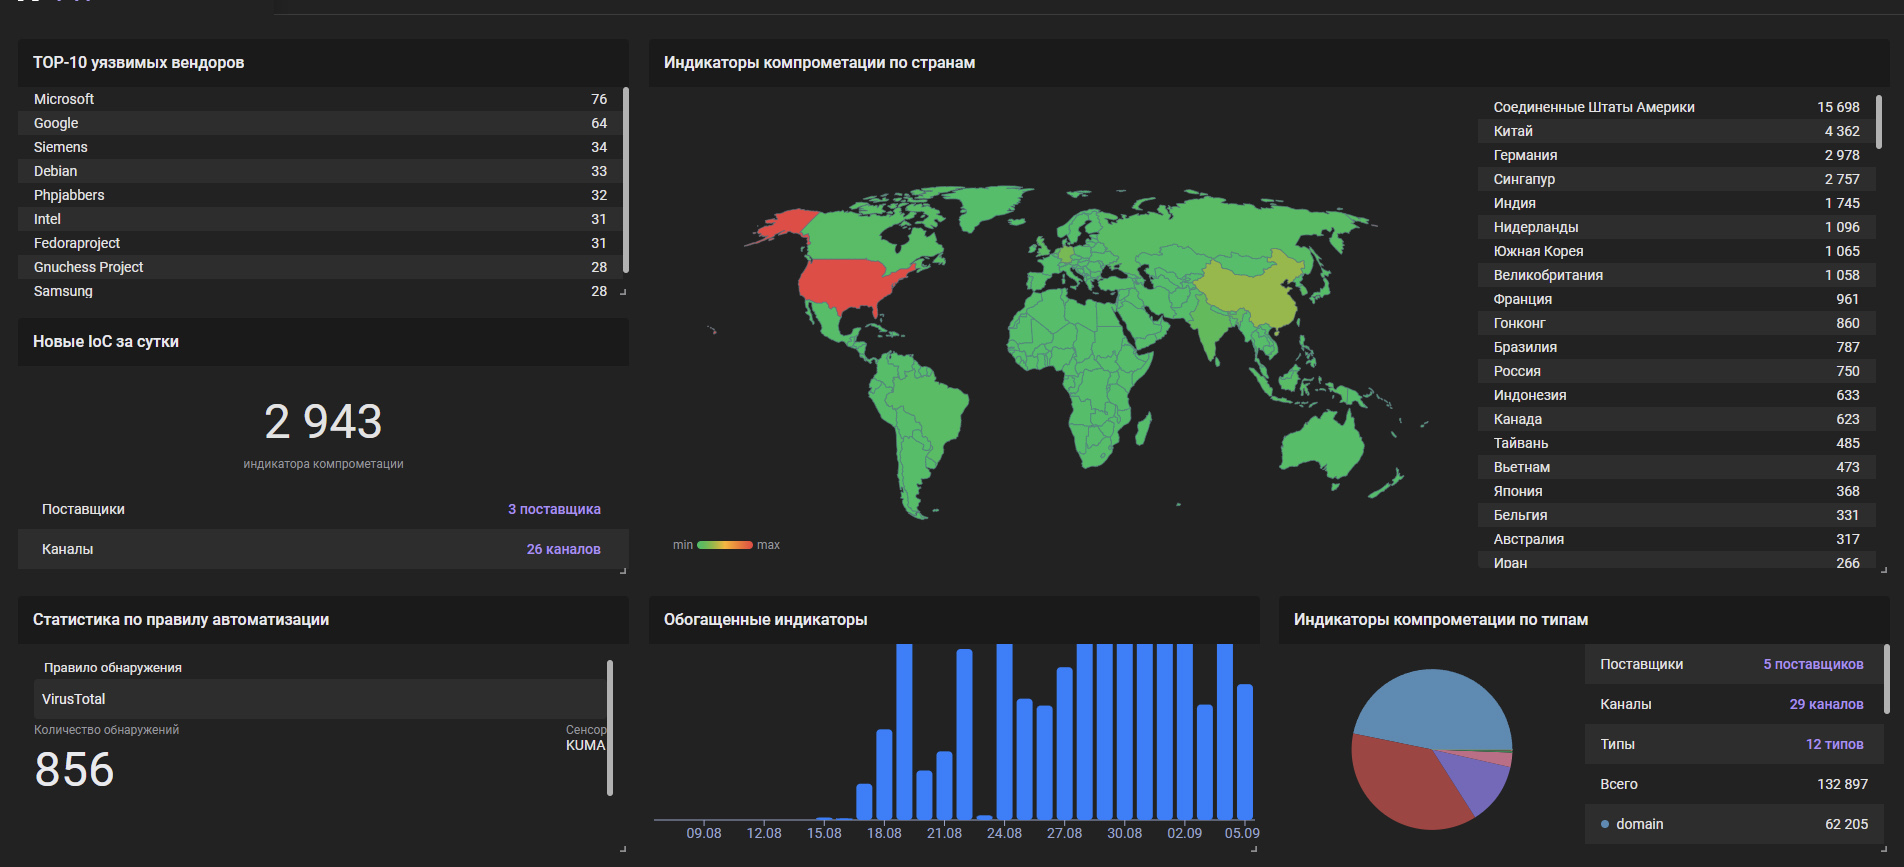
Task: Click the 'Тайвань' country row
Action: click(1677, 443)
